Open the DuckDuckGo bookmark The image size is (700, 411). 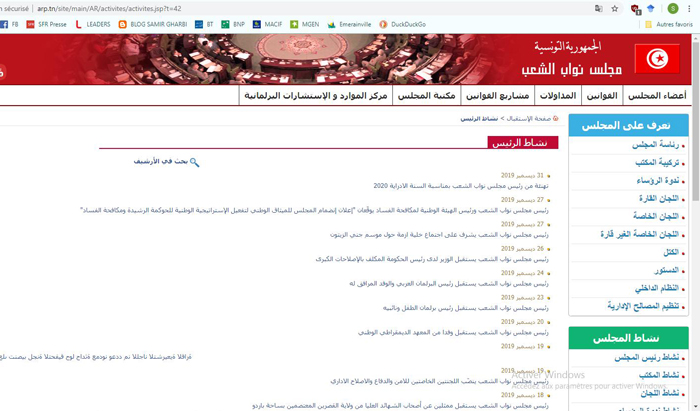click(403, 25)
